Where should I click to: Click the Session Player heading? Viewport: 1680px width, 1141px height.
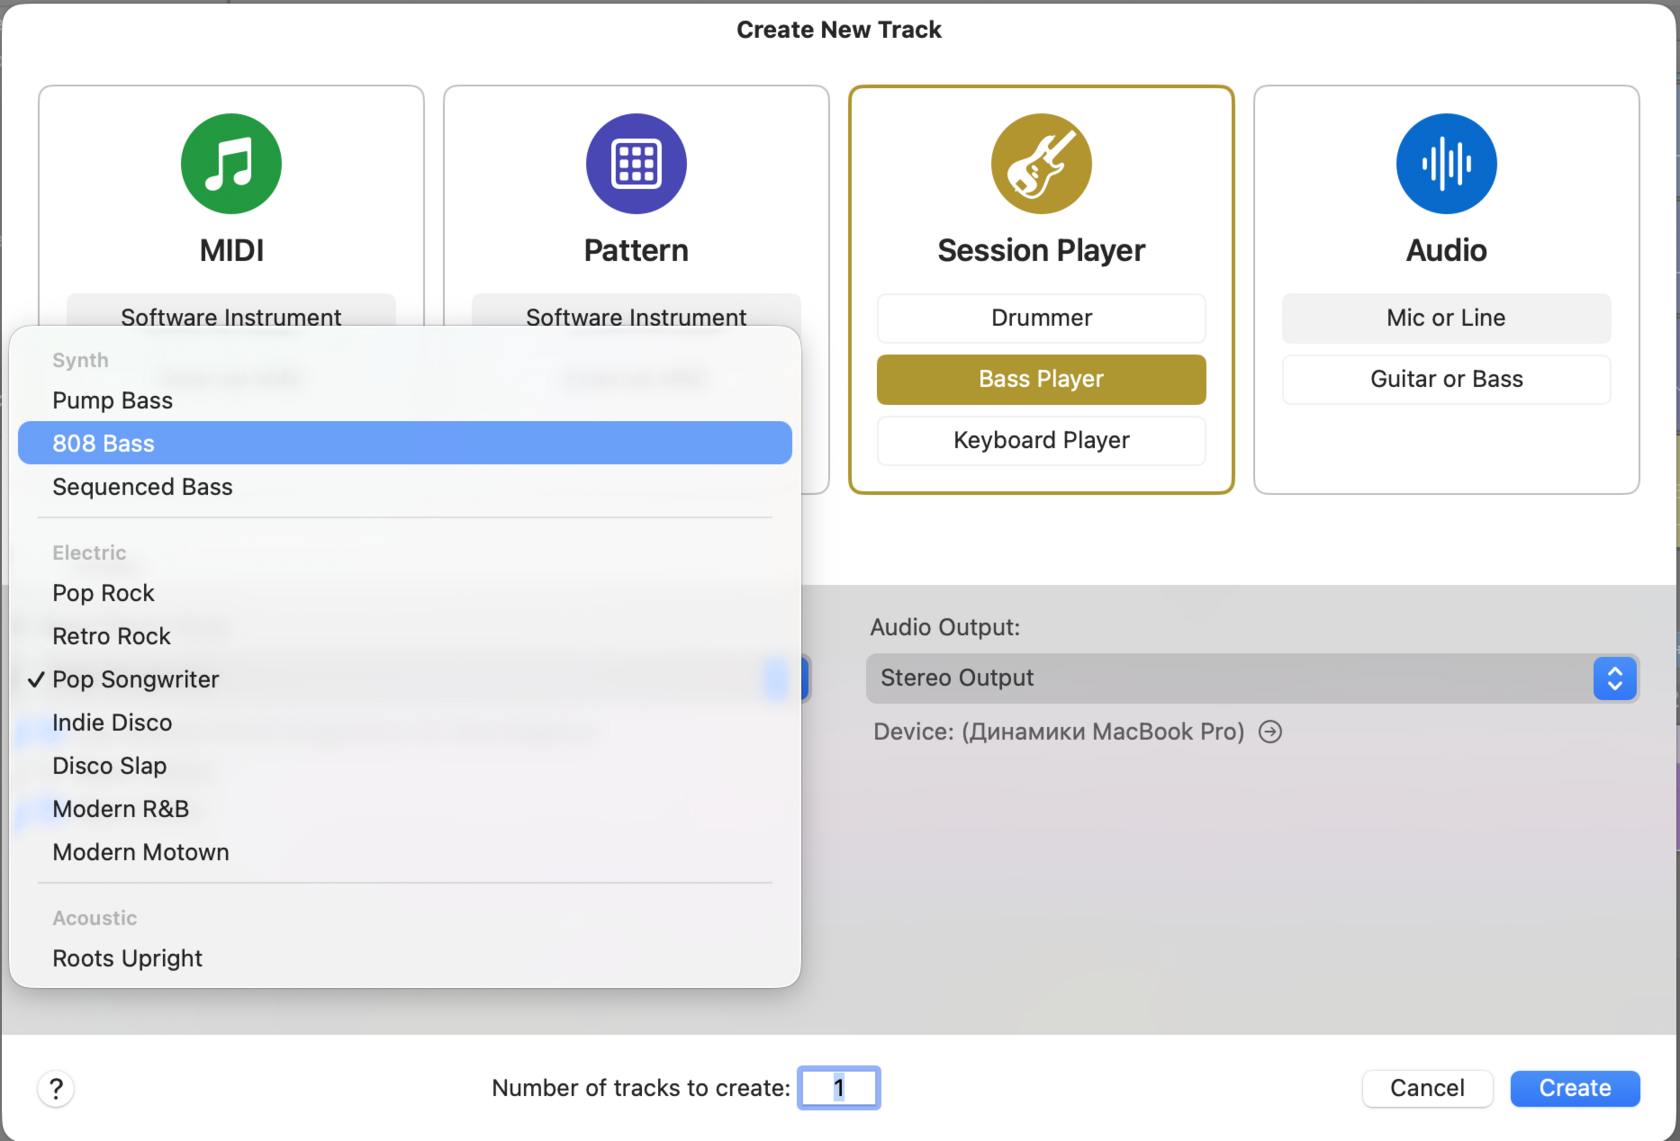pyautogui.click(x=1041, y=250)
